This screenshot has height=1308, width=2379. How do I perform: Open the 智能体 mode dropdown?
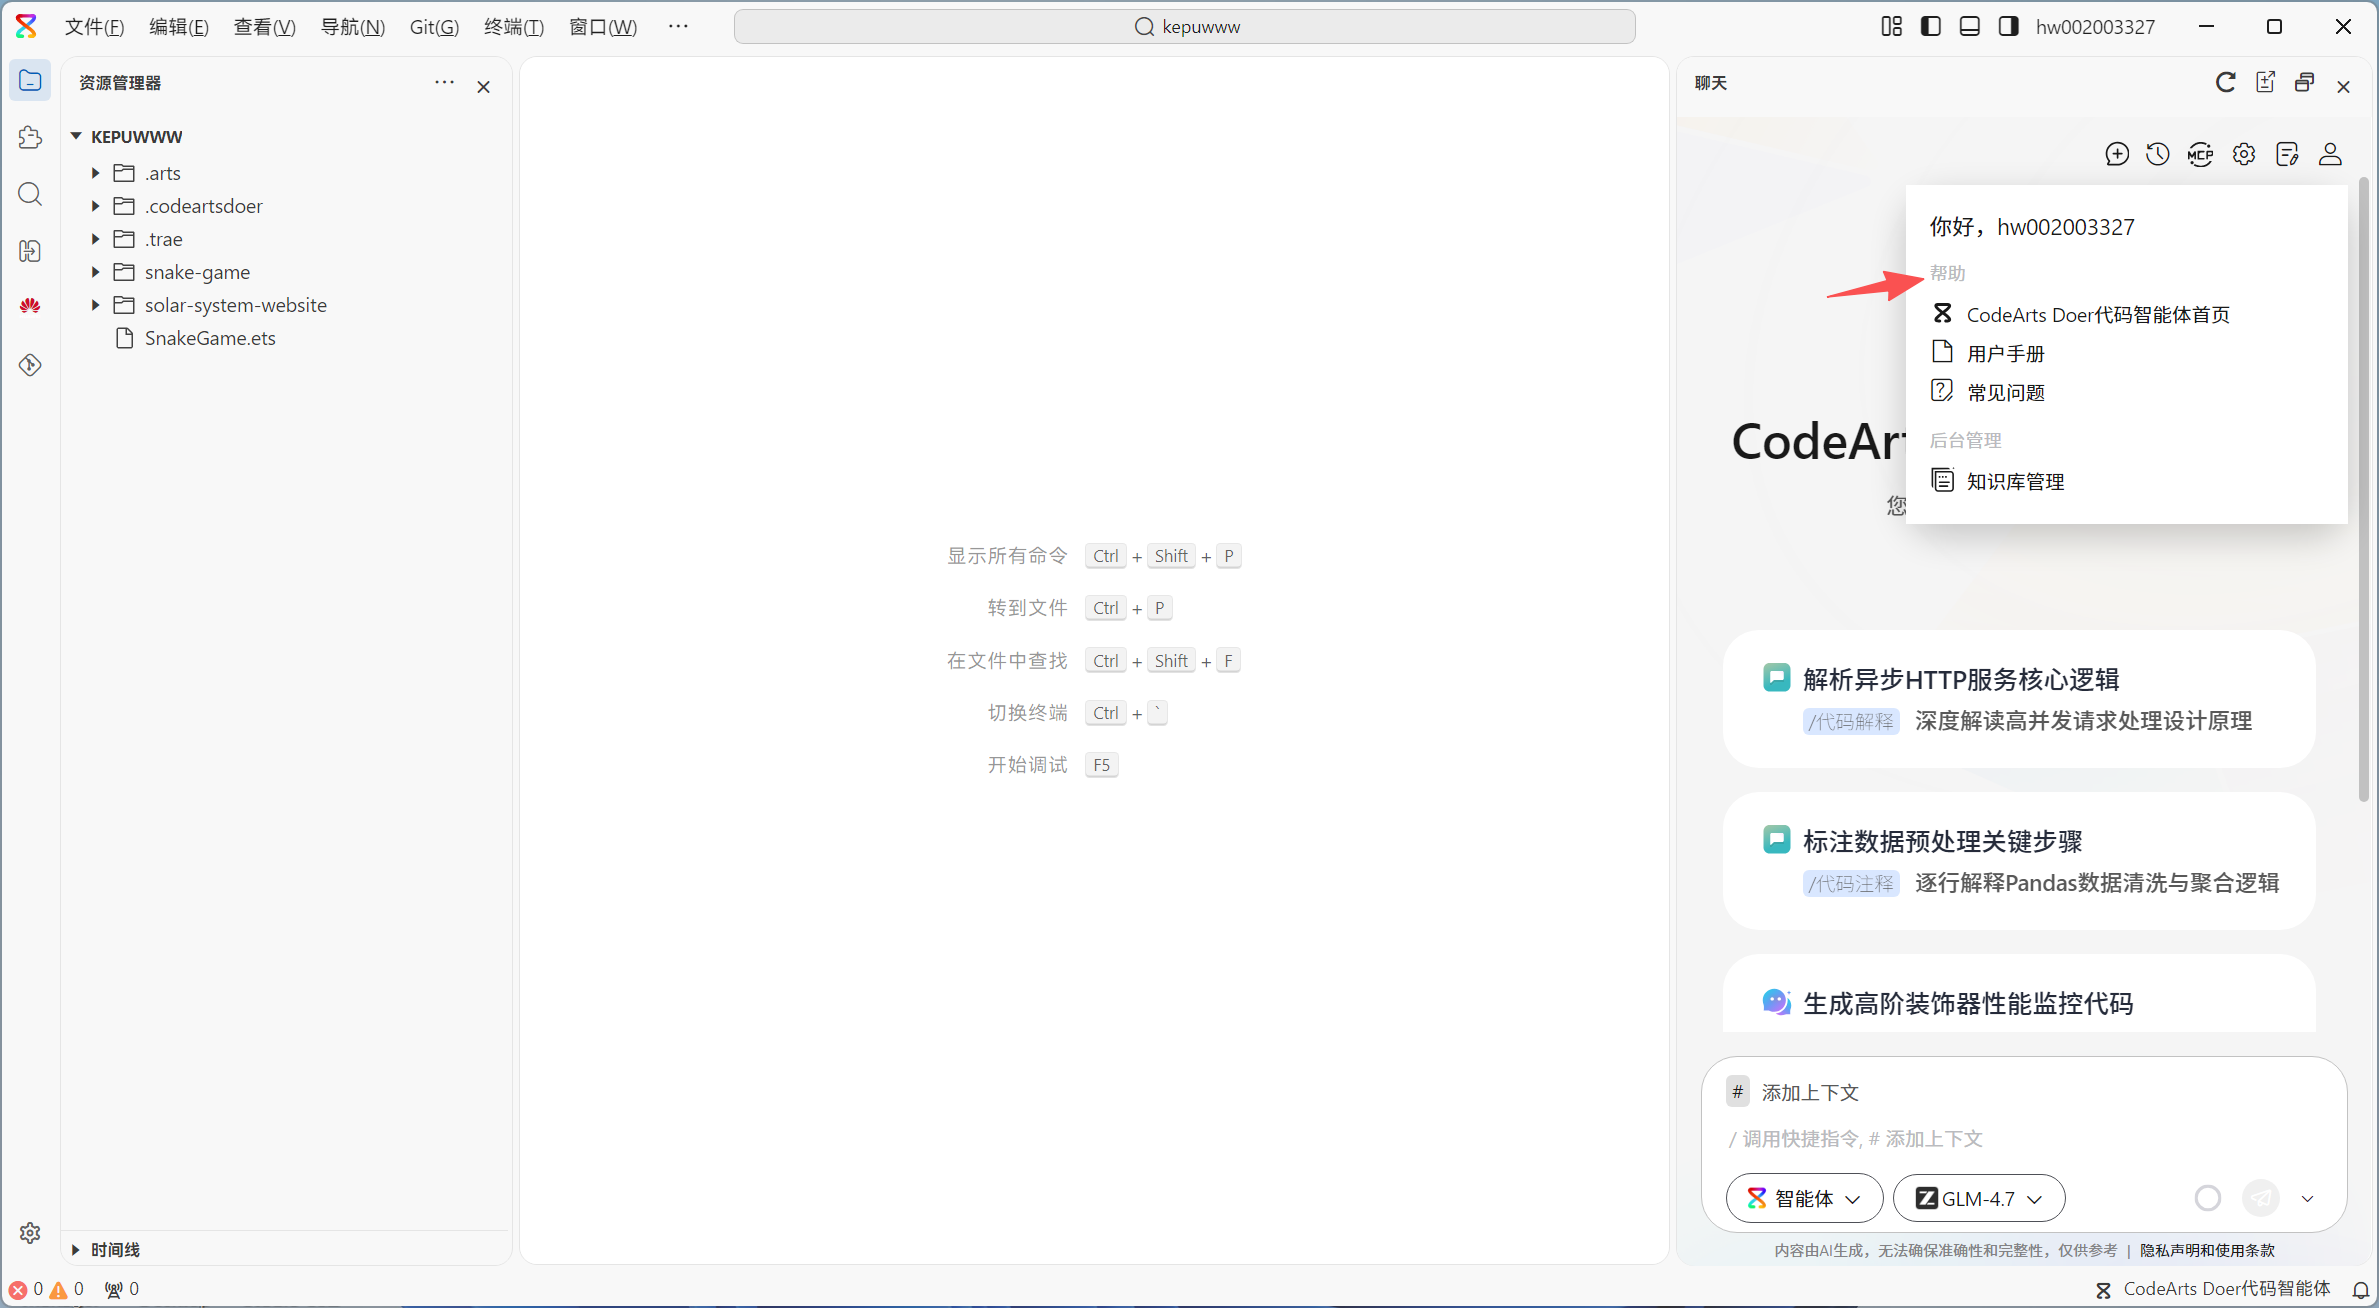coord(1803,1198)
